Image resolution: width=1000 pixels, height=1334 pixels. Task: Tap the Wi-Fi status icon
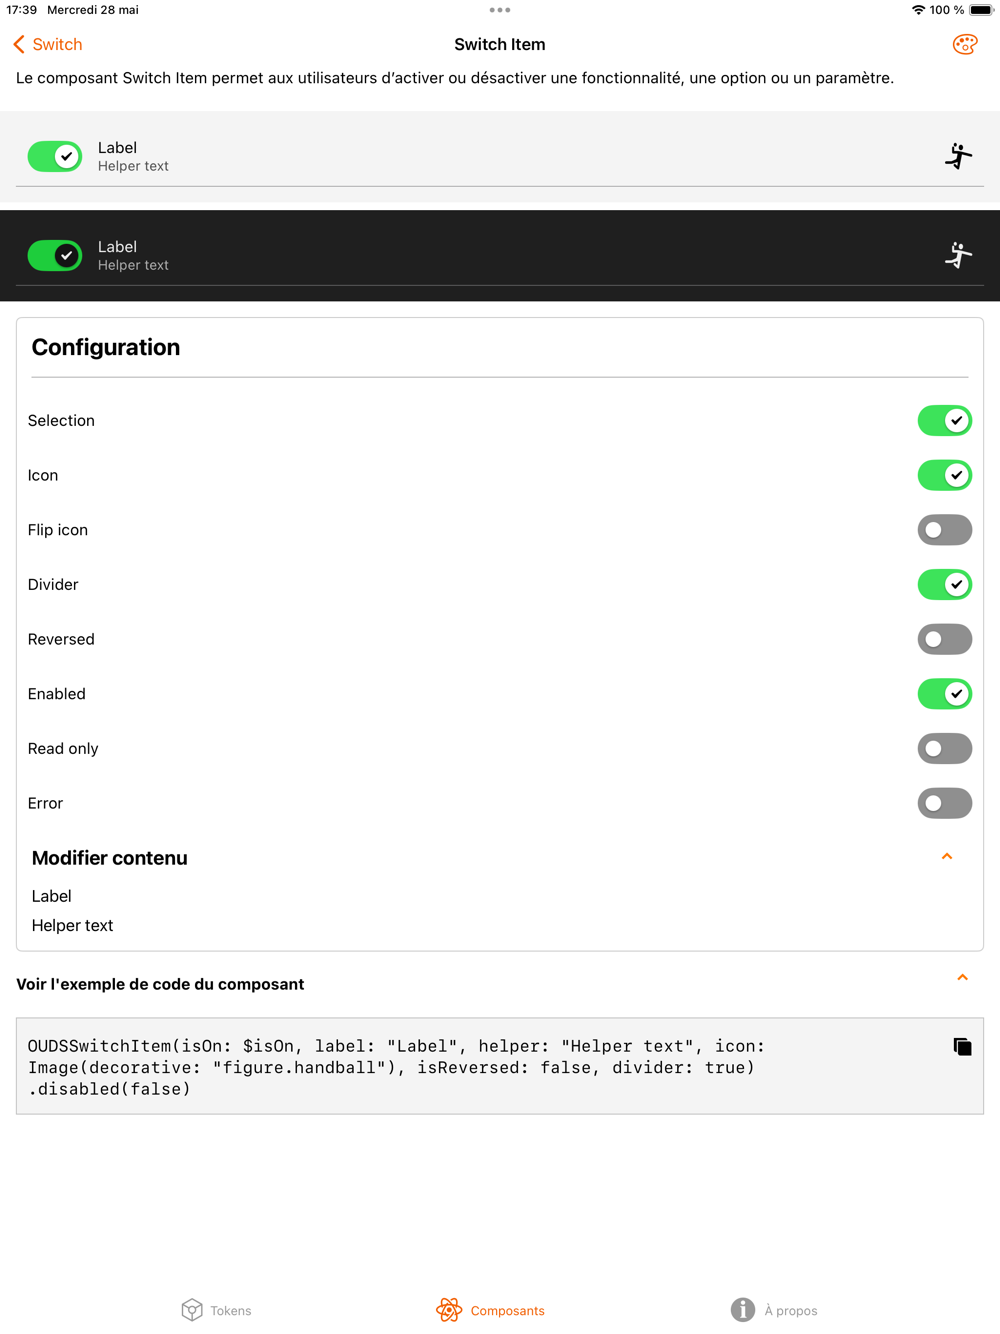tap(918, 10)
